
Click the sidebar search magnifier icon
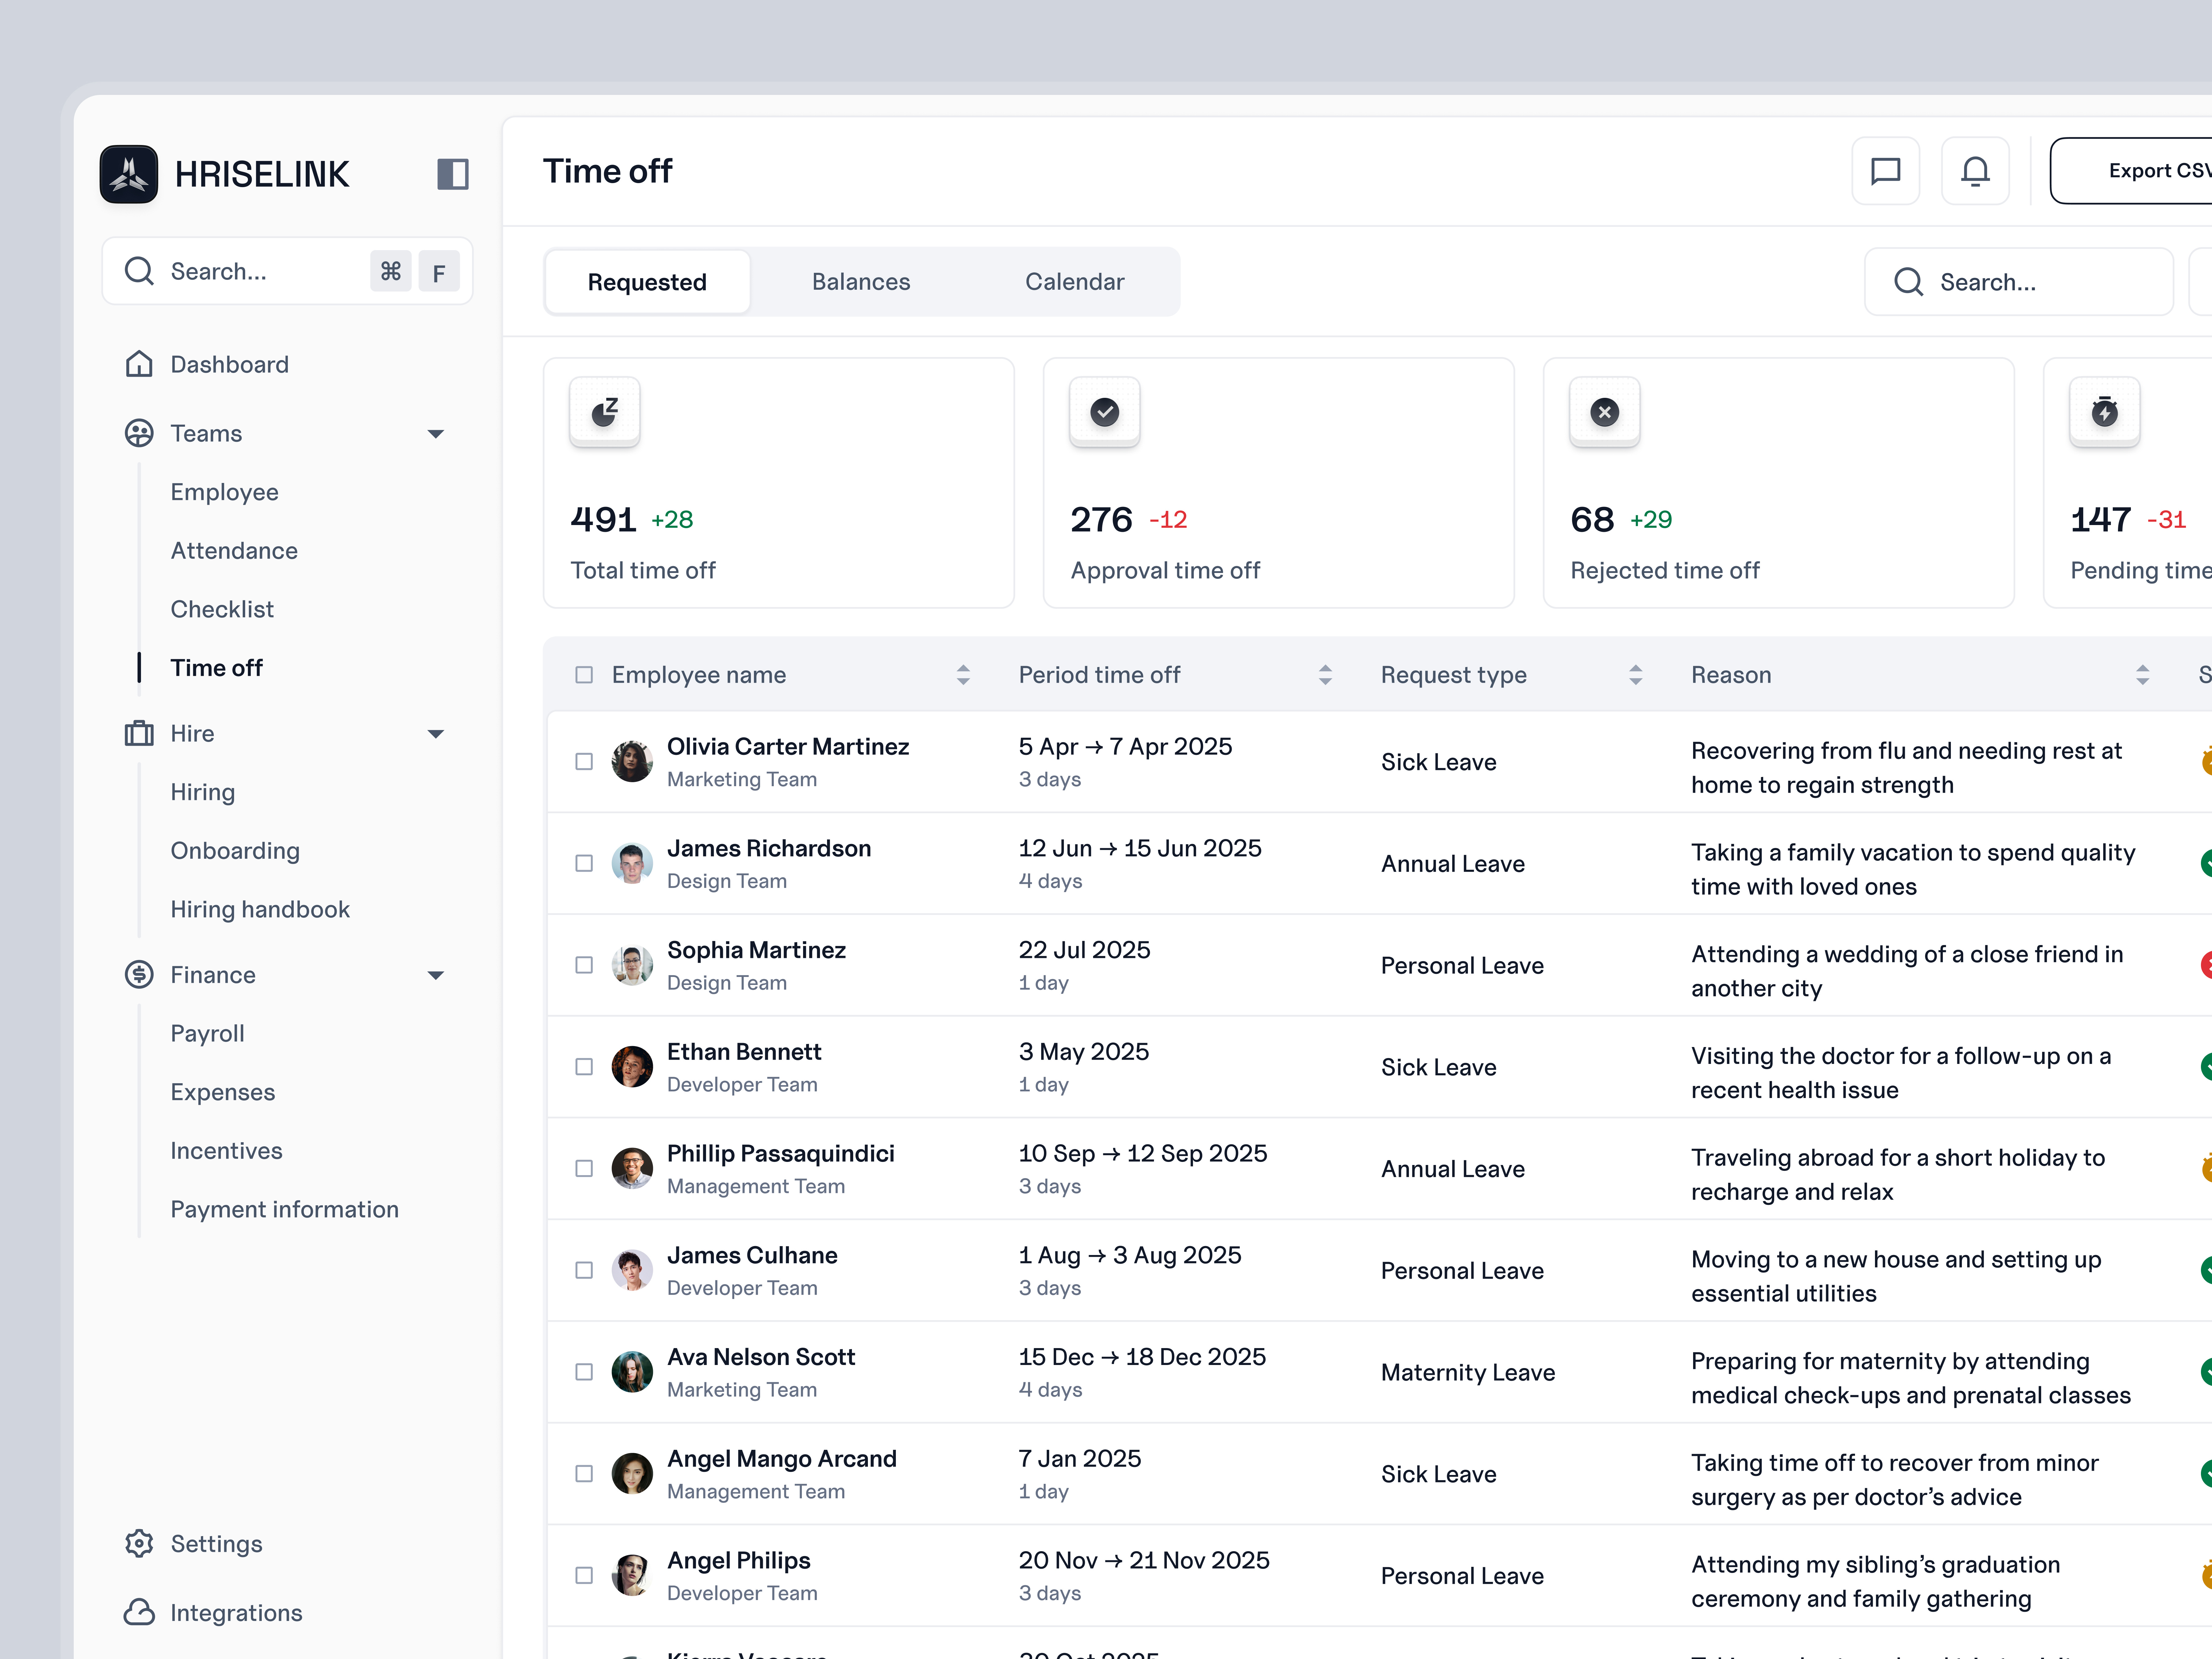(139, 271)
